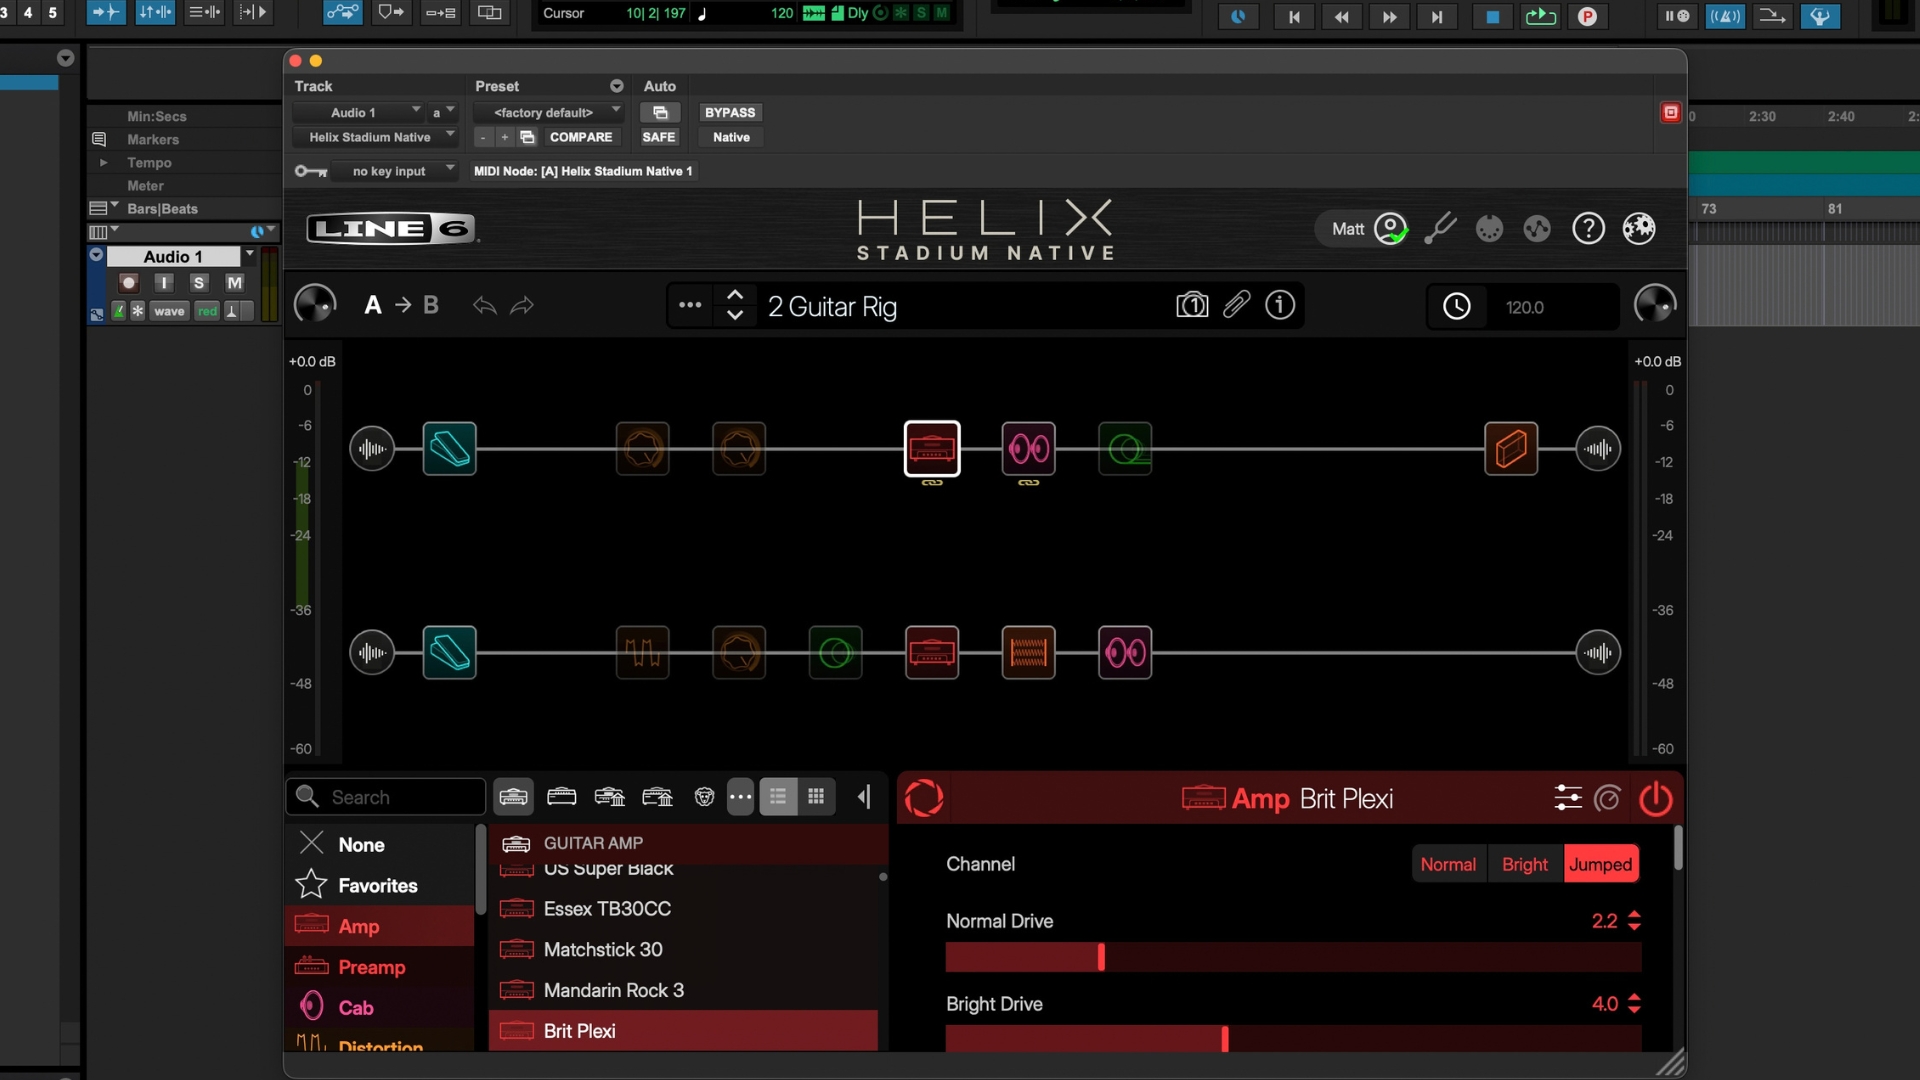Screen dimensions: 1920x1080
Task: Open the help question mark icon
Action: 1588,229
